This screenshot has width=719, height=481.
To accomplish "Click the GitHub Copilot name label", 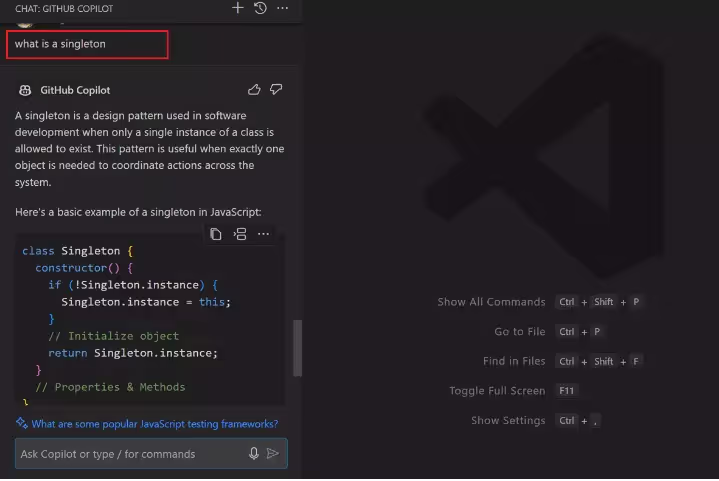I will [x=75, y=90].
